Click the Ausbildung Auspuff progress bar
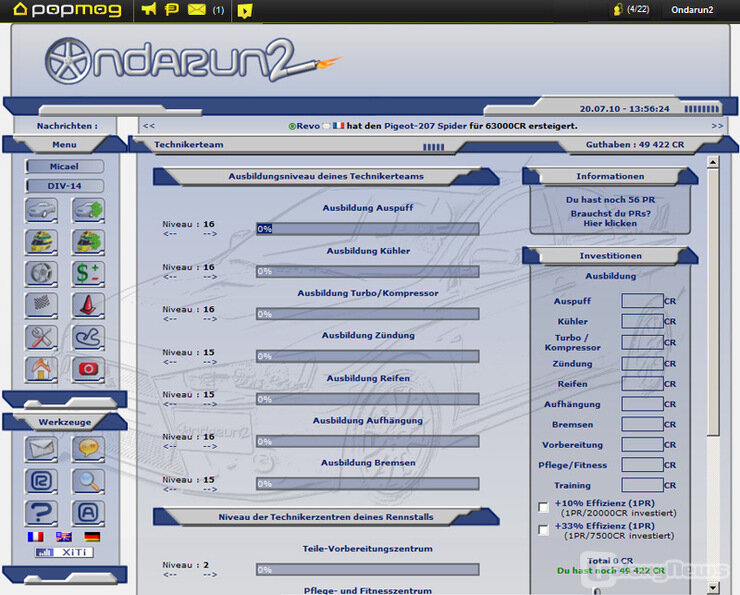 [x=368, y=229]
